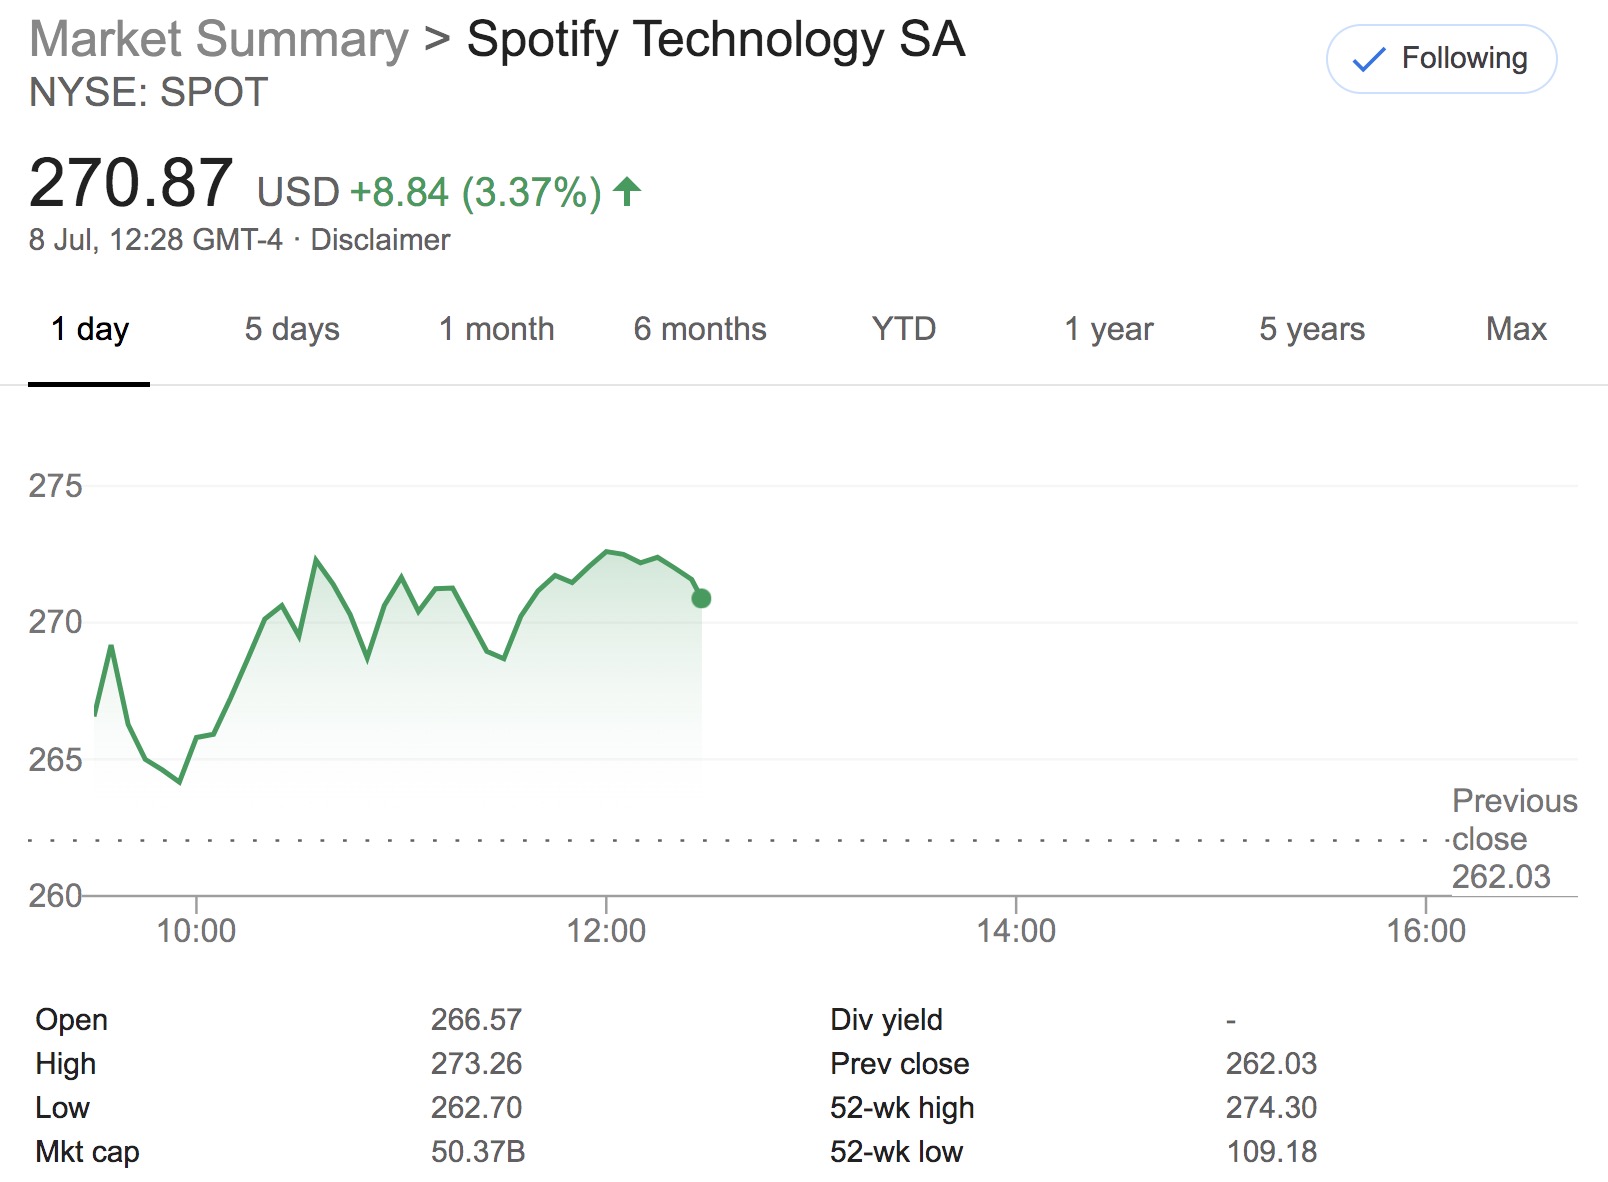Switch to the 1 year tab
1608x1182 pixels.
1108,329
